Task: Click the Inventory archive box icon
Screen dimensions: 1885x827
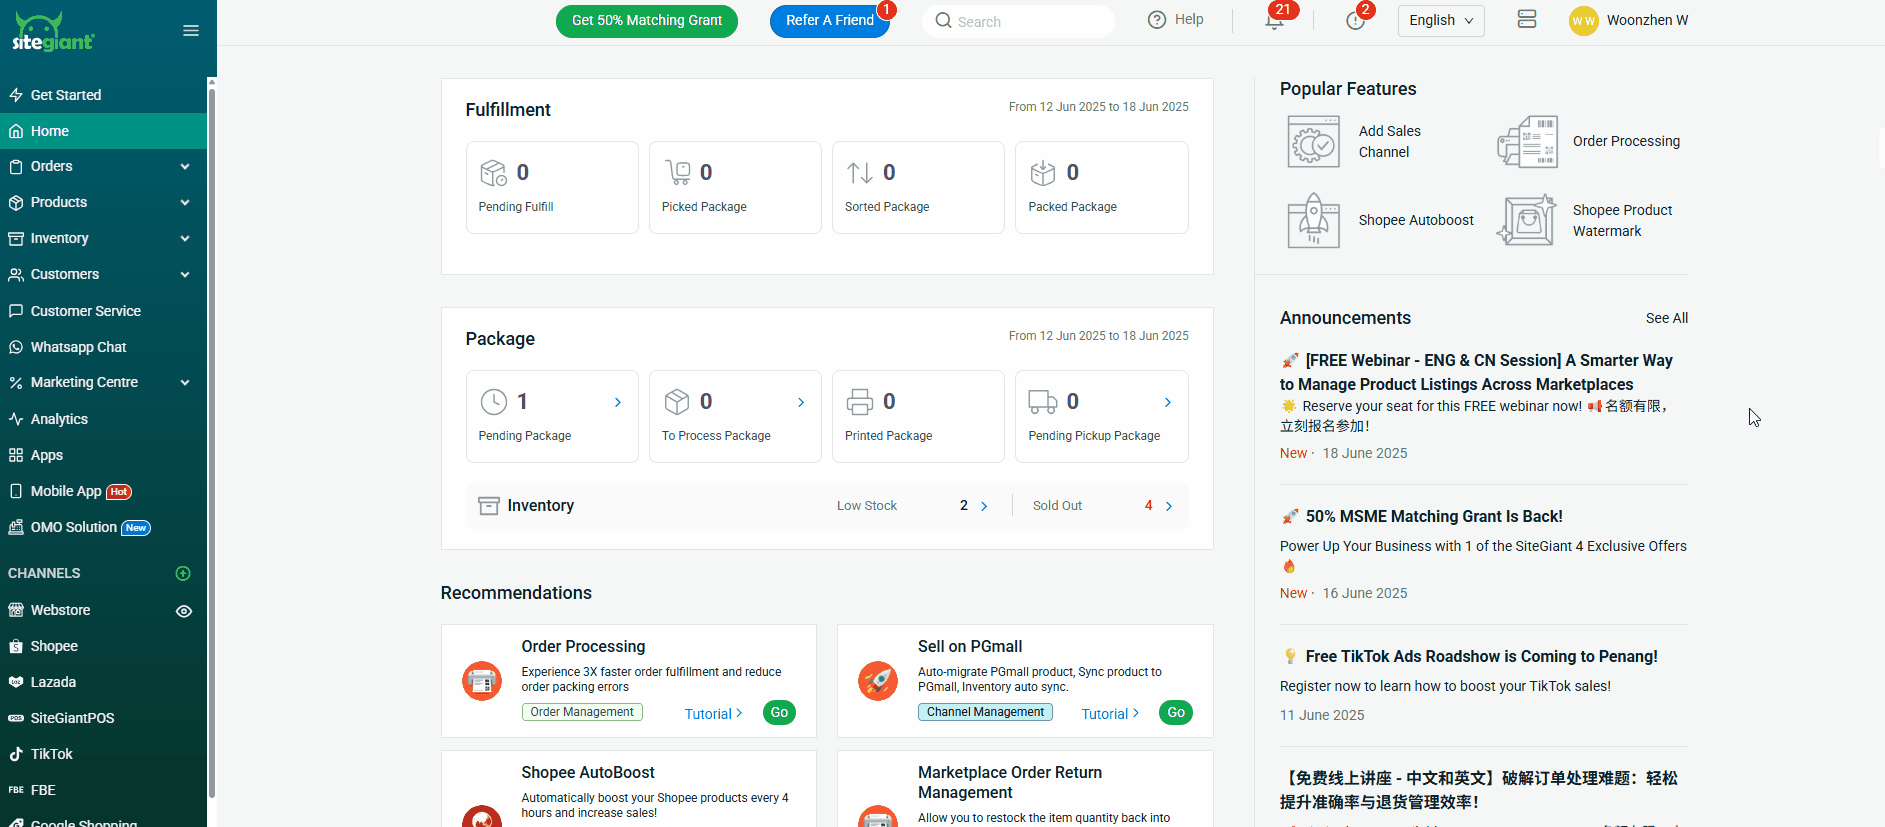Action: click(489, 506)
